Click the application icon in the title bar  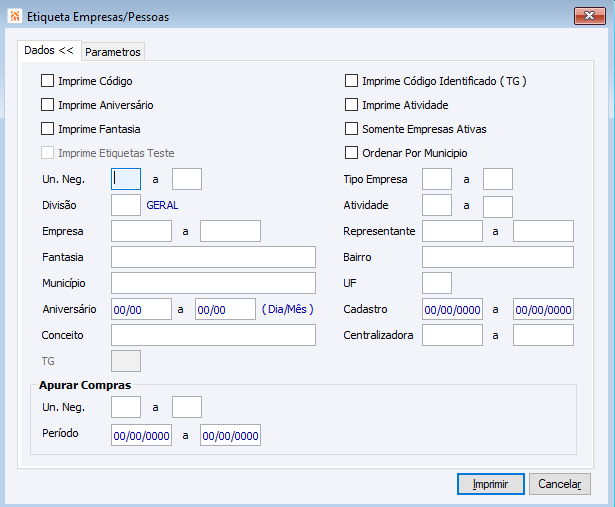pyautogui.click(x=14, y=16)
